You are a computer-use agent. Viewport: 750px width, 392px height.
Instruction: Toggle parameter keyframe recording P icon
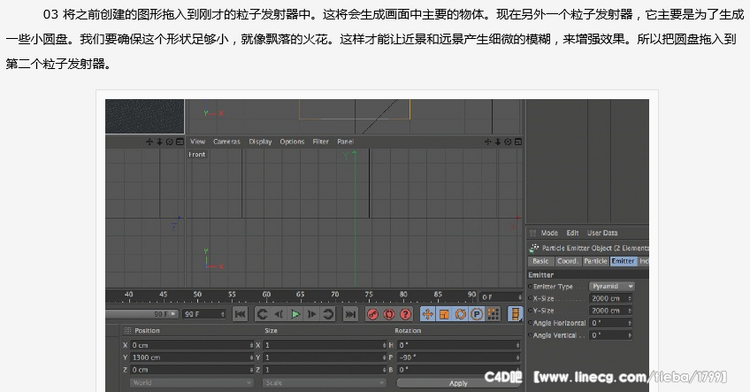[476, 314]
